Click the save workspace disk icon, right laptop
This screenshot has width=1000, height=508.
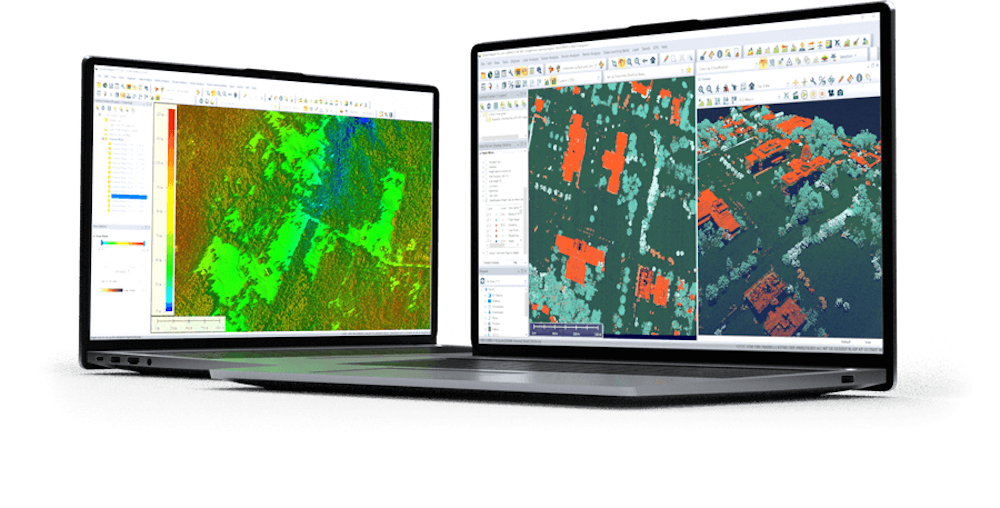[497, 74]
